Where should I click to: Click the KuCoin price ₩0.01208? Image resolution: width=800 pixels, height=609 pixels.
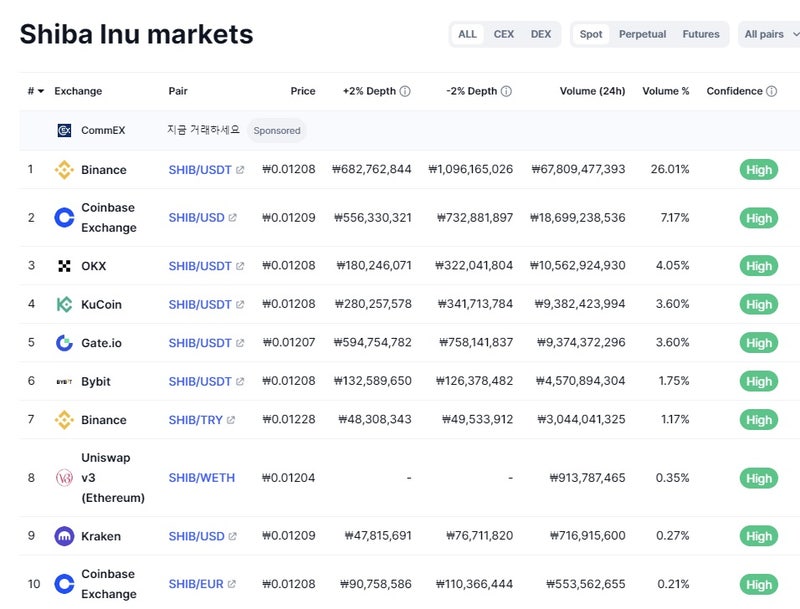[x=289, y=304]
